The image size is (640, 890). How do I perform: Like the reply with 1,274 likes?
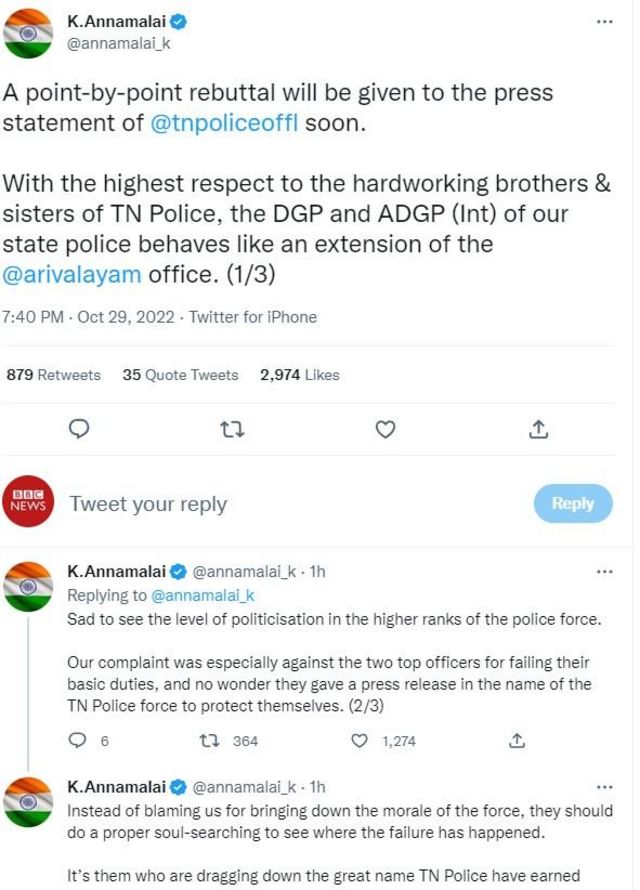pyautogui.click(x=361, y=741)
